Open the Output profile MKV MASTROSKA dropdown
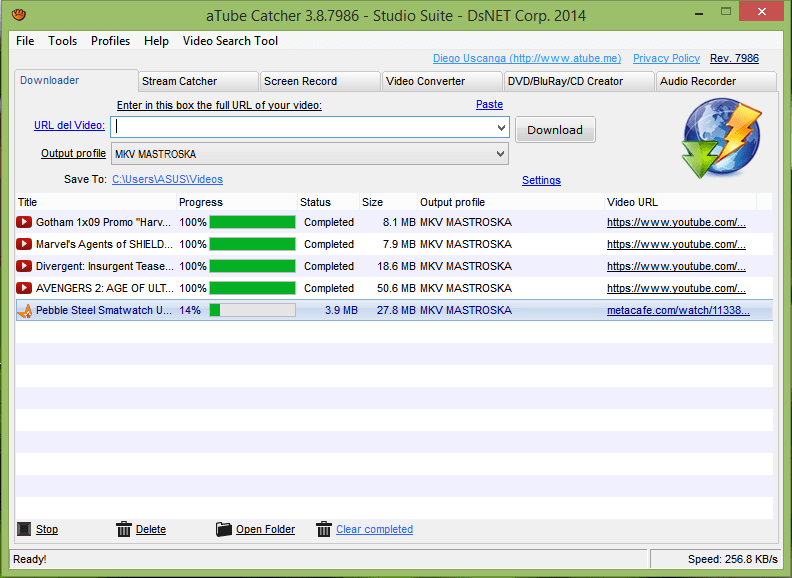 310,154
